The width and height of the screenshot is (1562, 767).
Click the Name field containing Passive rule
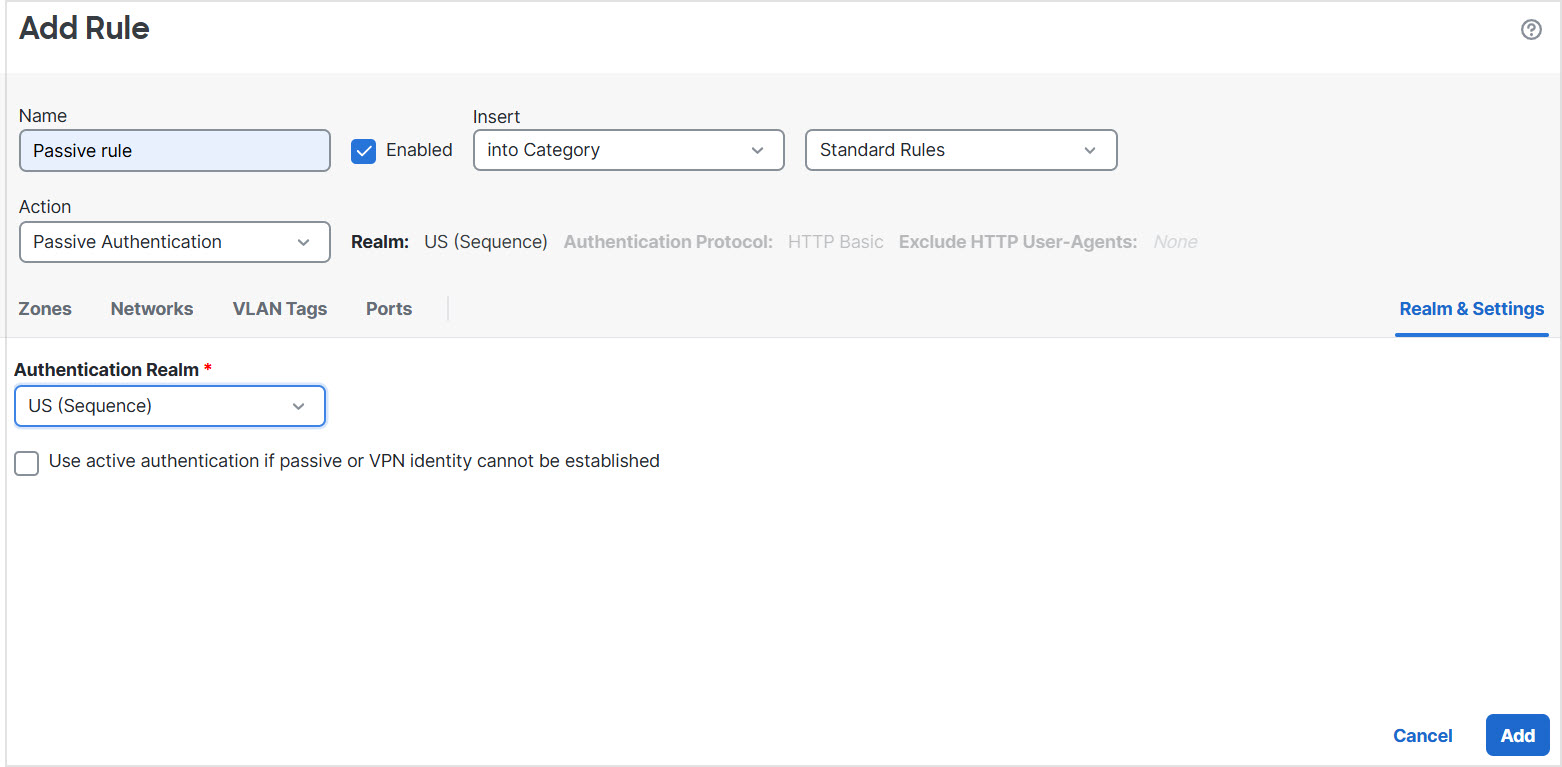click(174, 151)
